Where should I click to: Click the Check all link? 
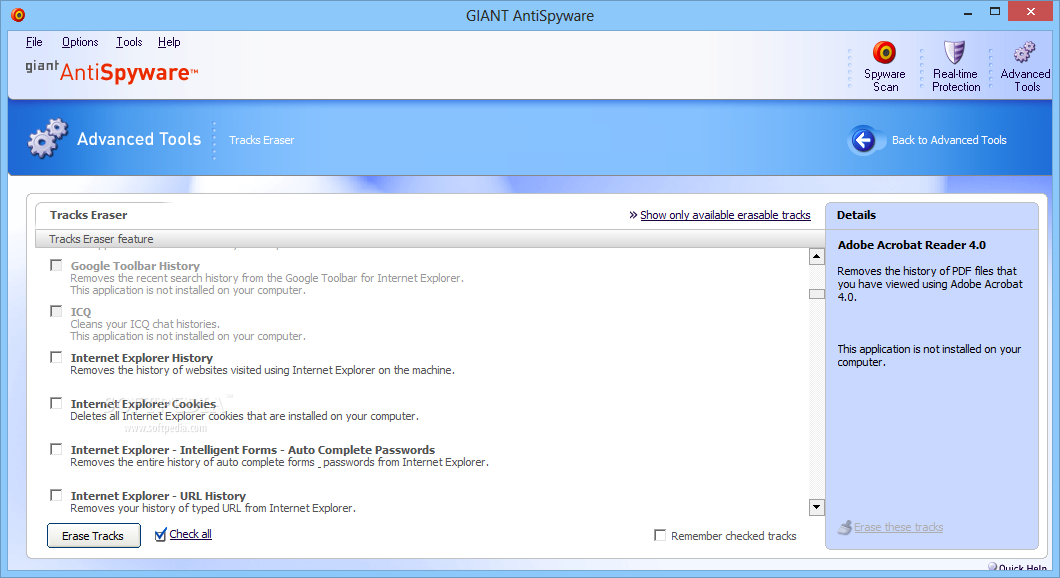click(x=191, y=534)
